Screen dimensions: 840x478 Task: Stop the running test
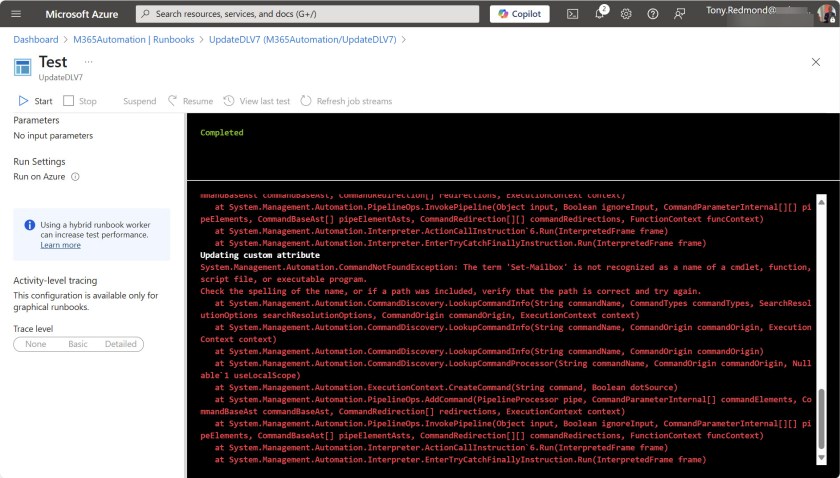[x=80, y=101]
